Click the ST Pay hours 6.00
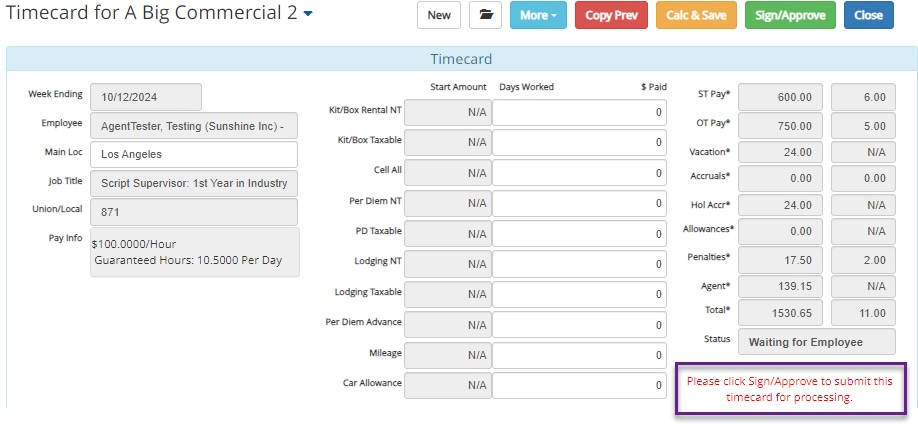Image resolution: width=918 pixels, height=428 pixels. coord(864,97)
